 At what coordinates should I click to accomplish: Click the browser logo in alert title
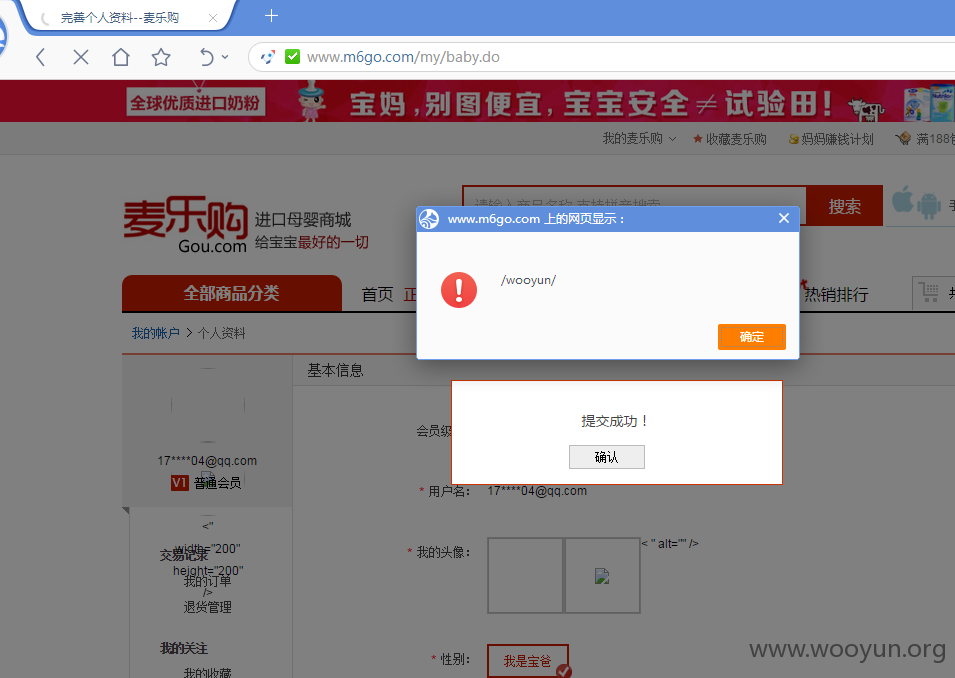[429, 219]
